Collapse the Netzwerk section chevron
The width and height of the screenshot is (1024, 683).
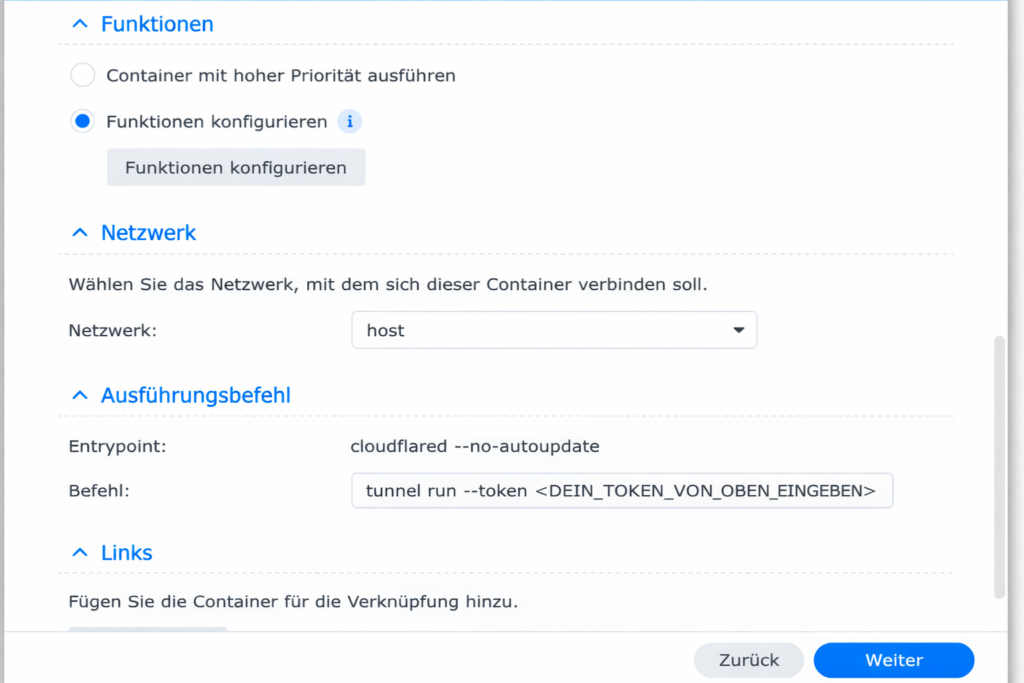[80, 233]
